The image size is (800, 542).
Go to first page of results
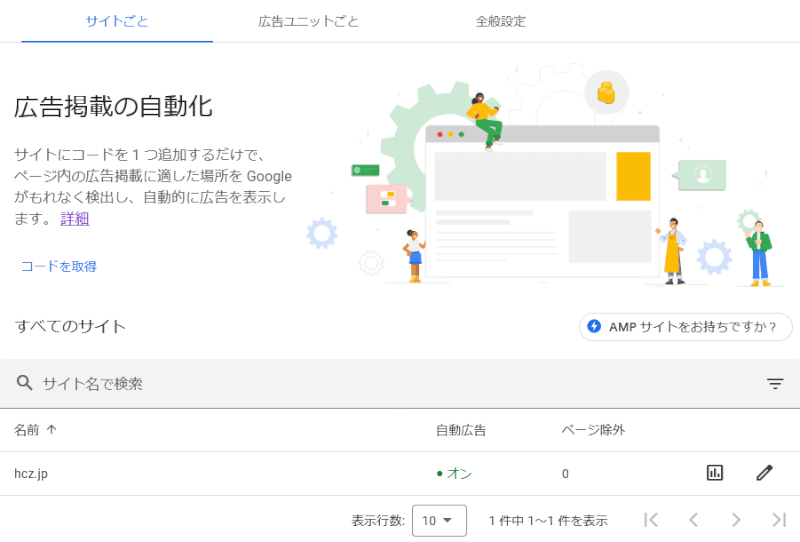(651, 520)
